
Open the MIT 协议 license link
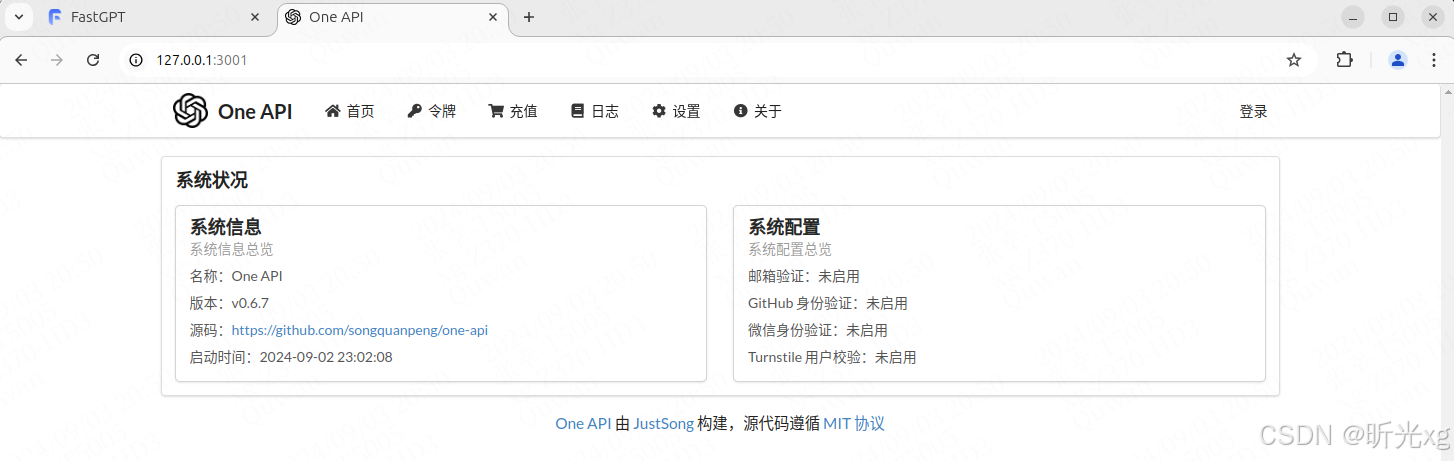click(854, 423)
